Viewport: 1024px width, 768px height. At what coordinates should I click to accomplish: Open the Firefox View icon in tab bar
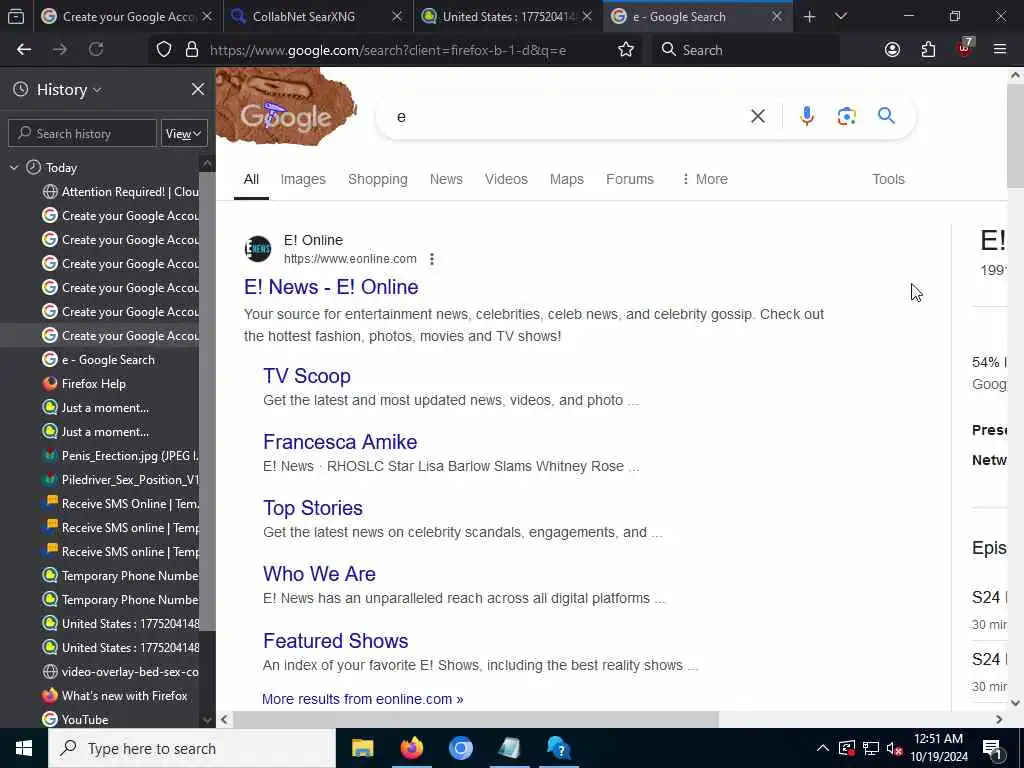coord(16,17)
